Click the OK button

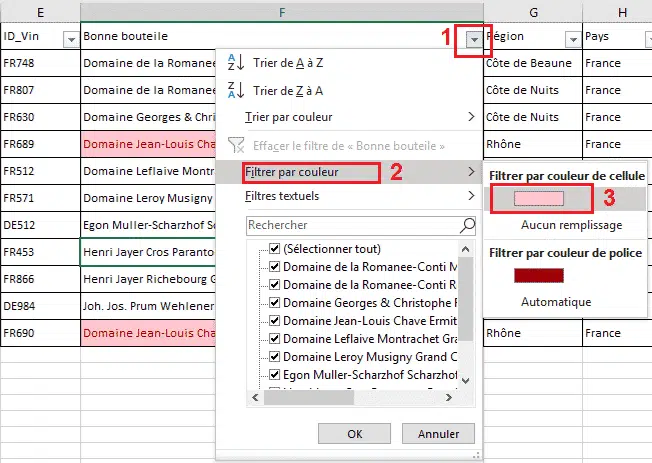tap(354, 434)
